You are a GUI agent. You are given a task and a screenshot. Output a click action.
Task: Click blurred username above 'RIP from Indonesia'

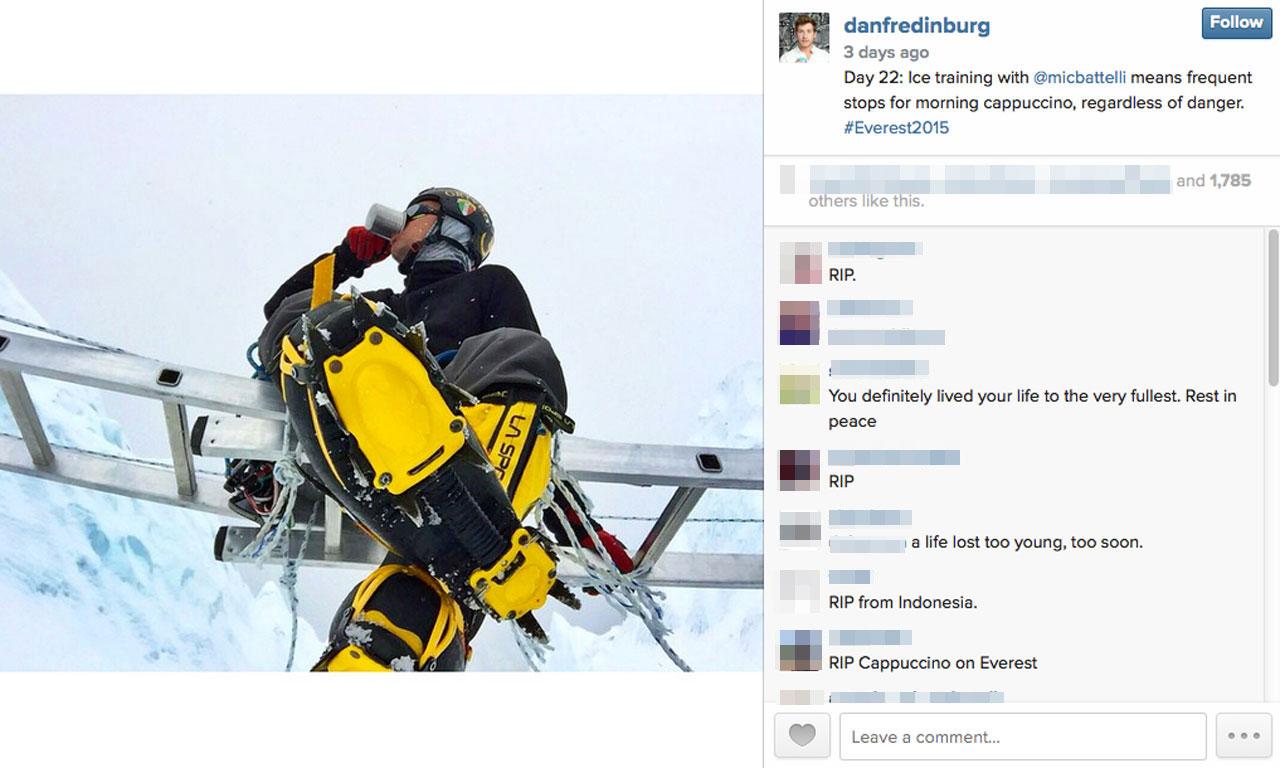pyautogui.click(x=849, y=577)
